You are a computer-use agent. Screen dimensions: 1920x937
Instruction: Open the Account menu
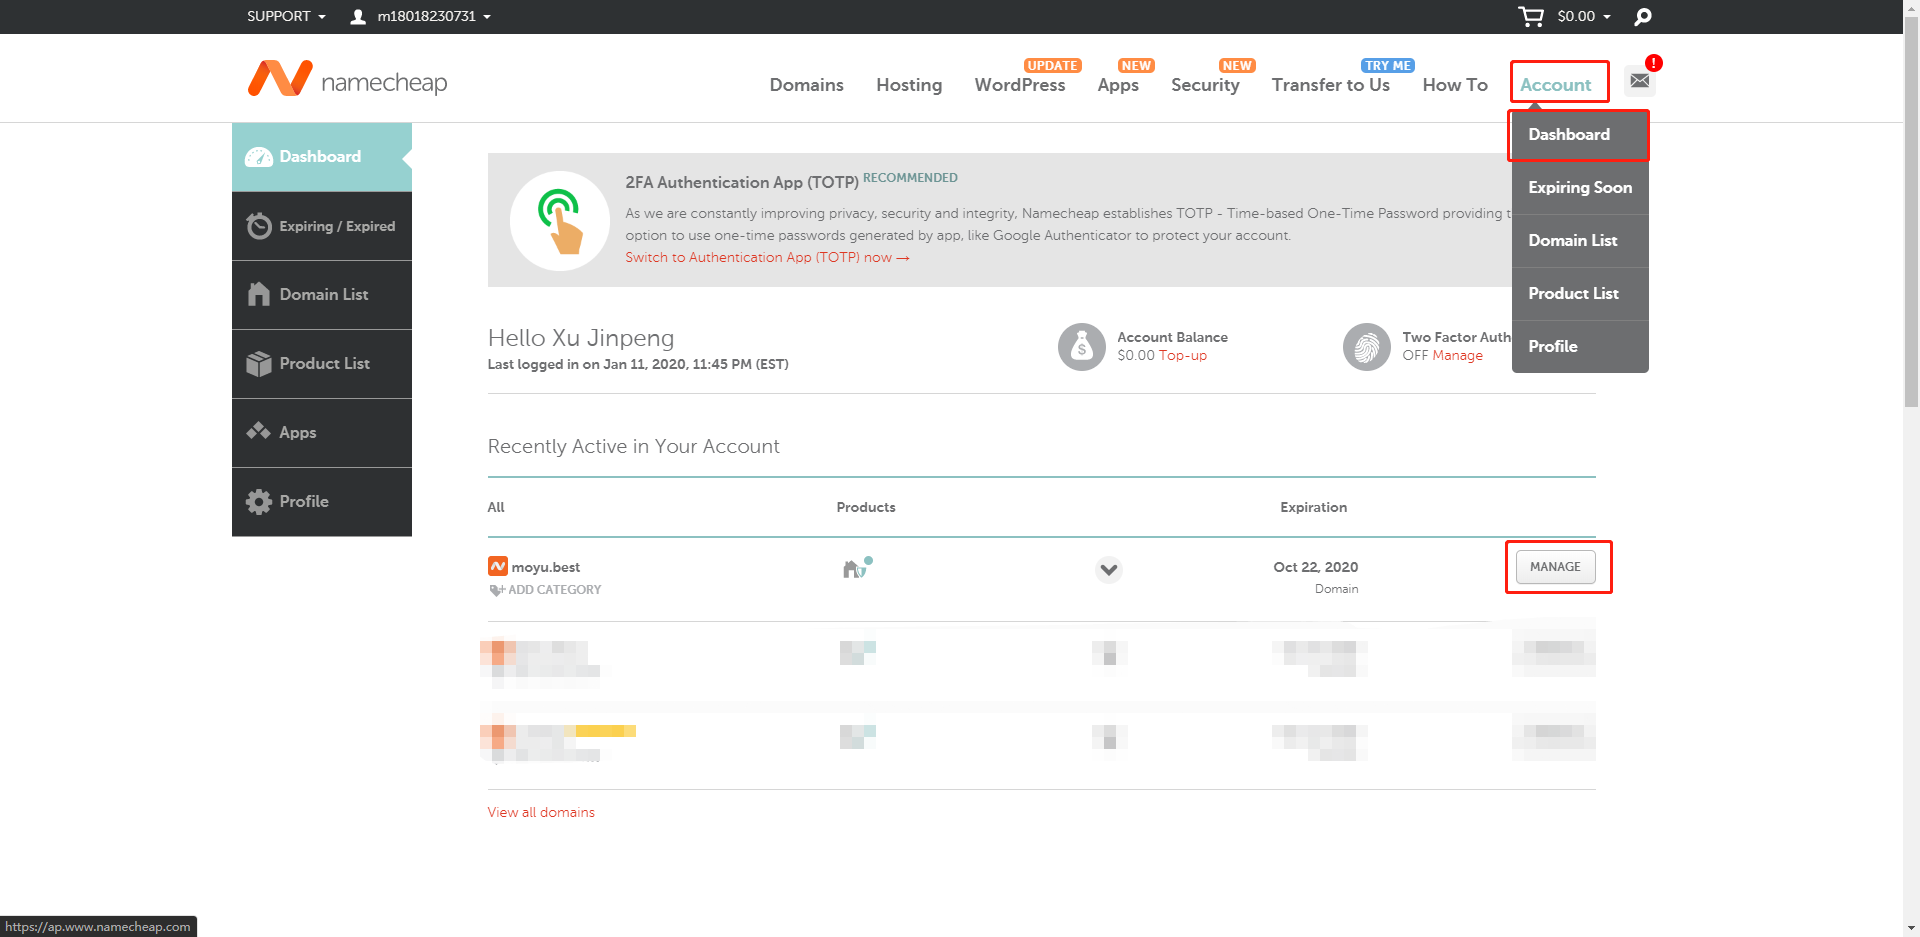pos(1556,85)
